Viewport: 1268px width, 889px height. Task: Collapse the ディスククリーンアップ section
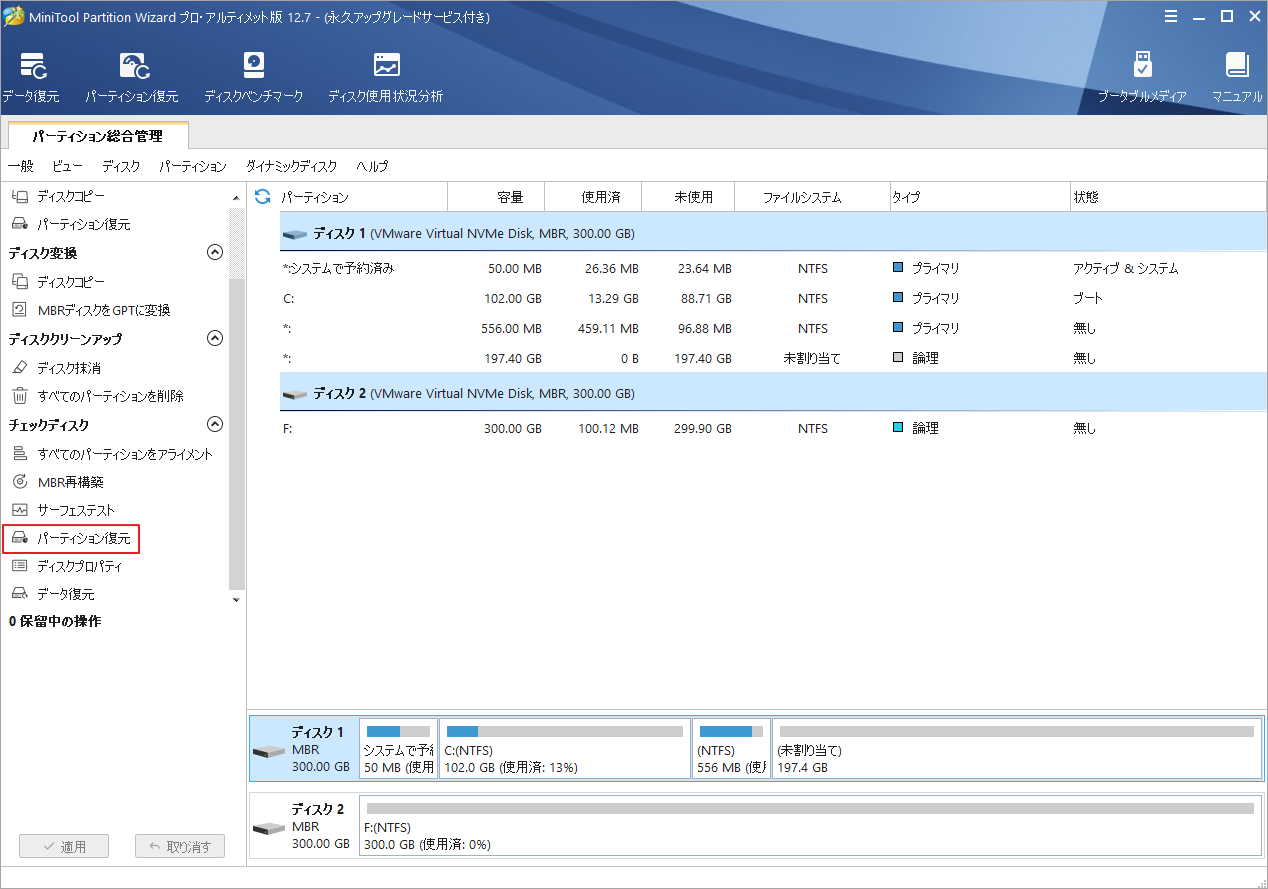coord(214,339)
